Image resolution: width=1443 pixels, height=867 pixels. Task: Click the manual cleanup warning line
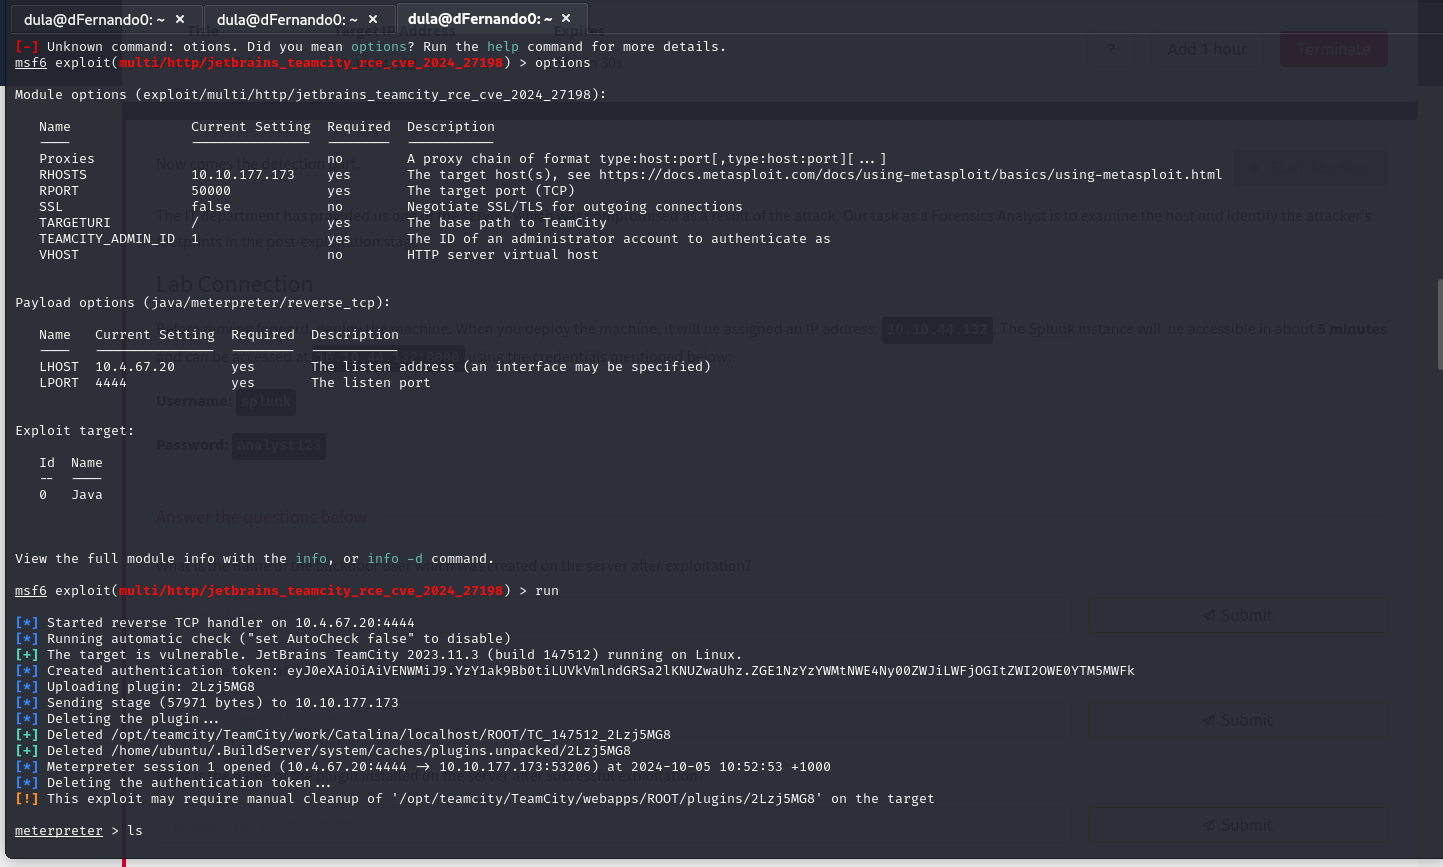pyautogui.click(x=475, y=799)
